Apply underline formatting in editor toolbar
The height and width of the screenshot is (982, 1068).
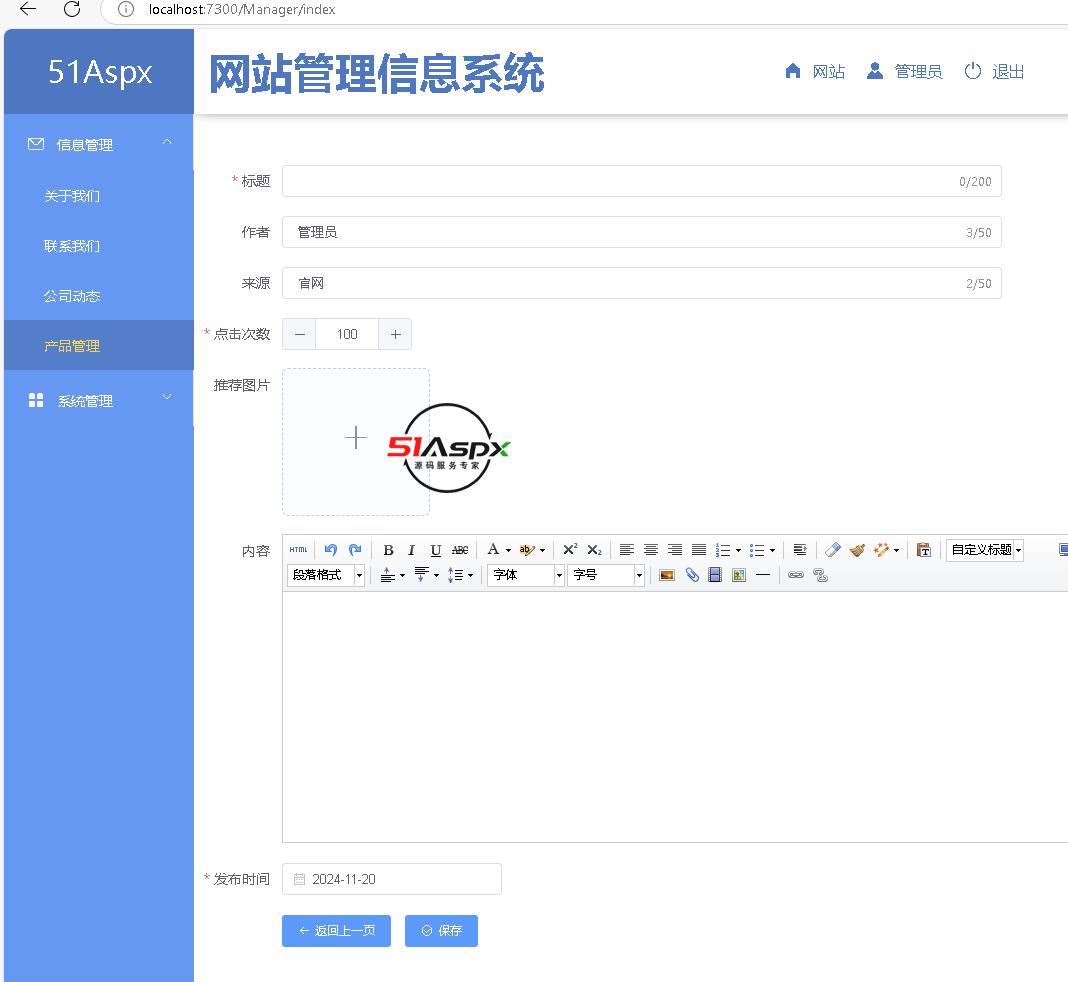tap(435, 550)
